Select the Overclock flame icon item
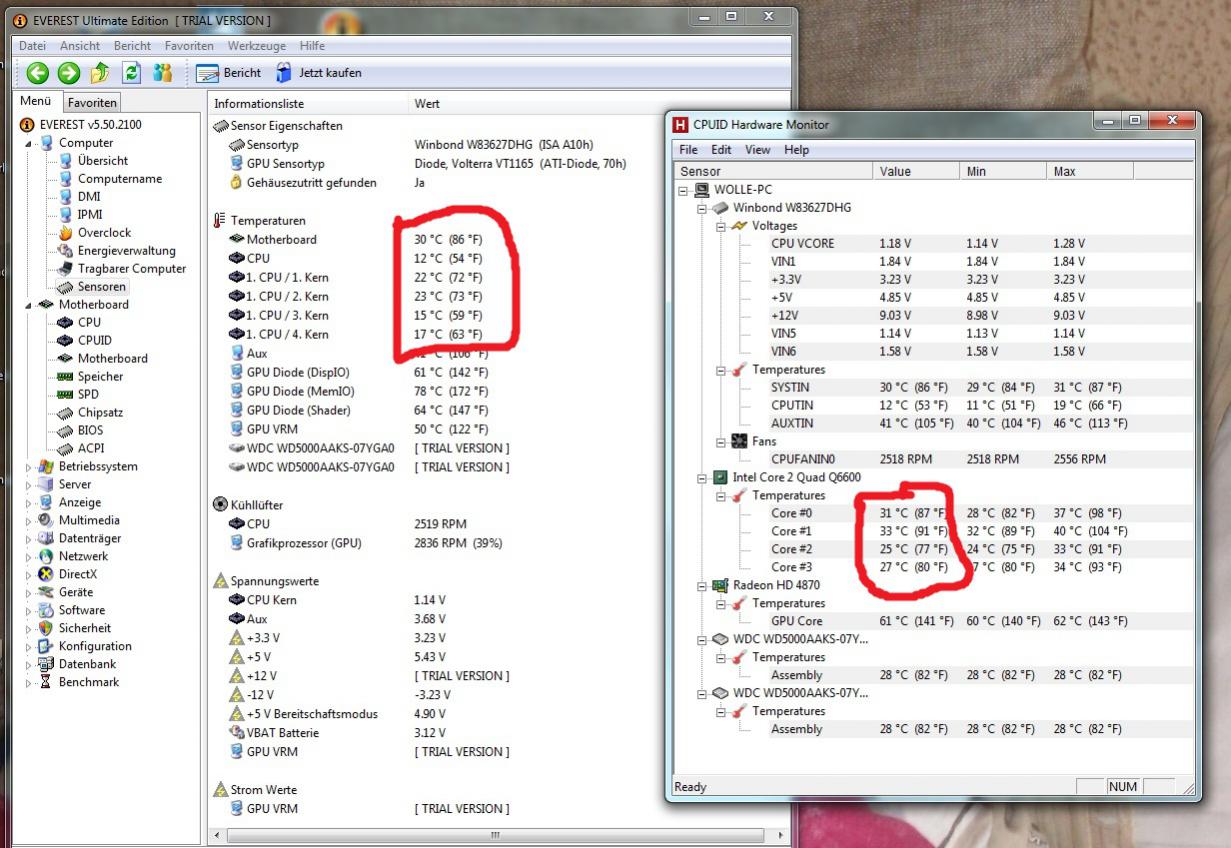 point(66,233)
